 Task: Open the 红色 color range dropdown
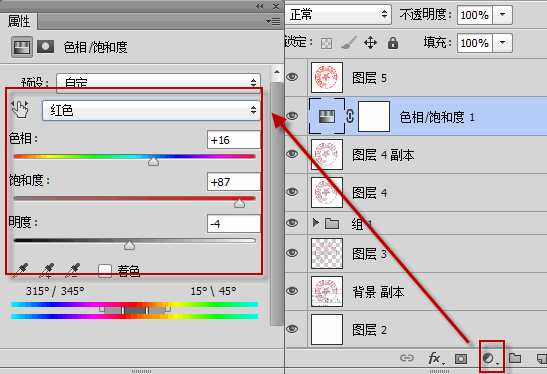tap(151, 111)
